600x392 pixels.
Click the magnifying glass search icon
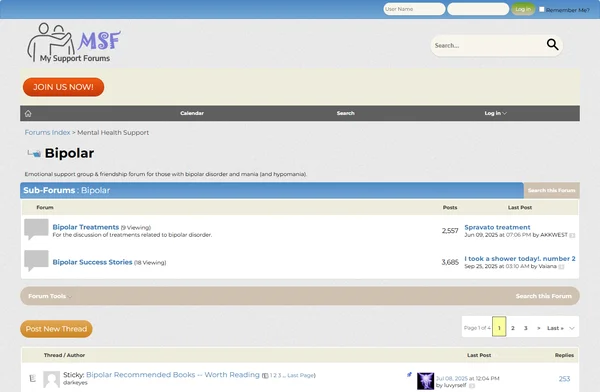(x=552, y=45)
